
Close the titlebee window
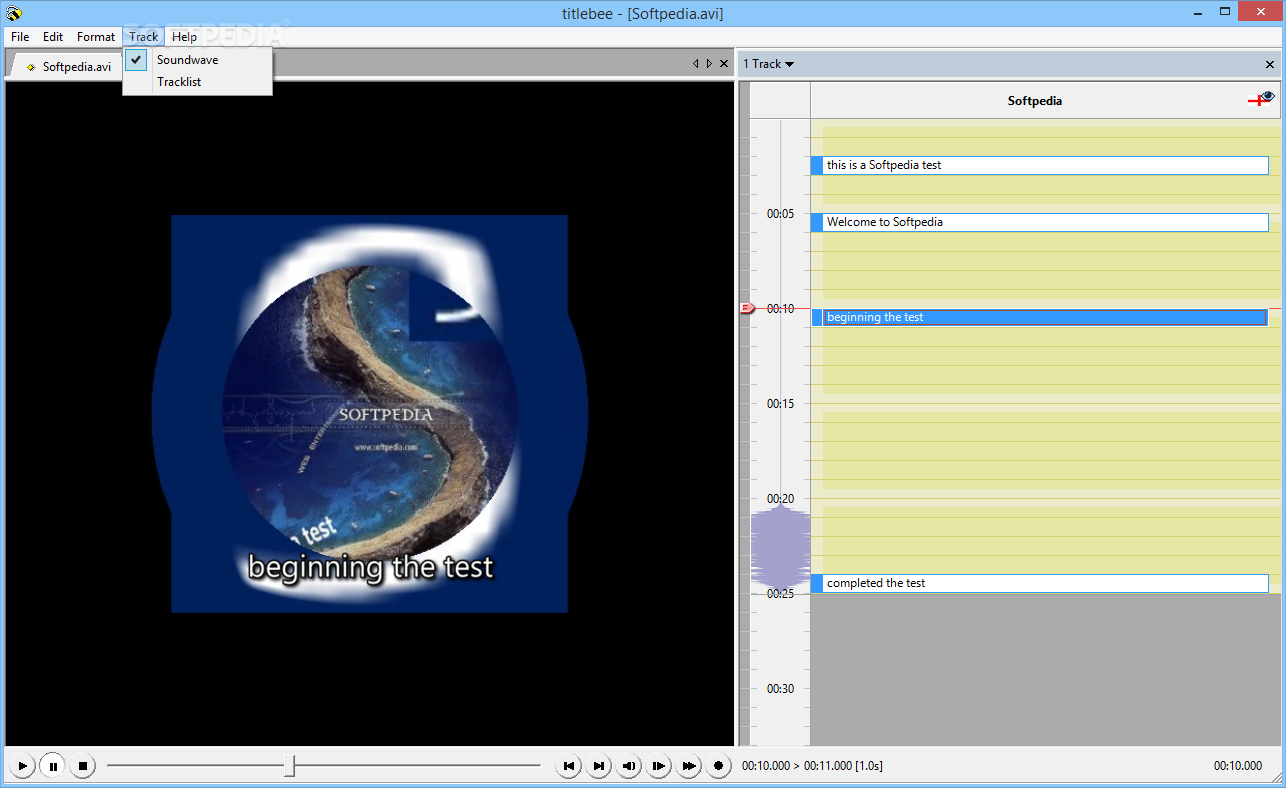[1260, 12]
